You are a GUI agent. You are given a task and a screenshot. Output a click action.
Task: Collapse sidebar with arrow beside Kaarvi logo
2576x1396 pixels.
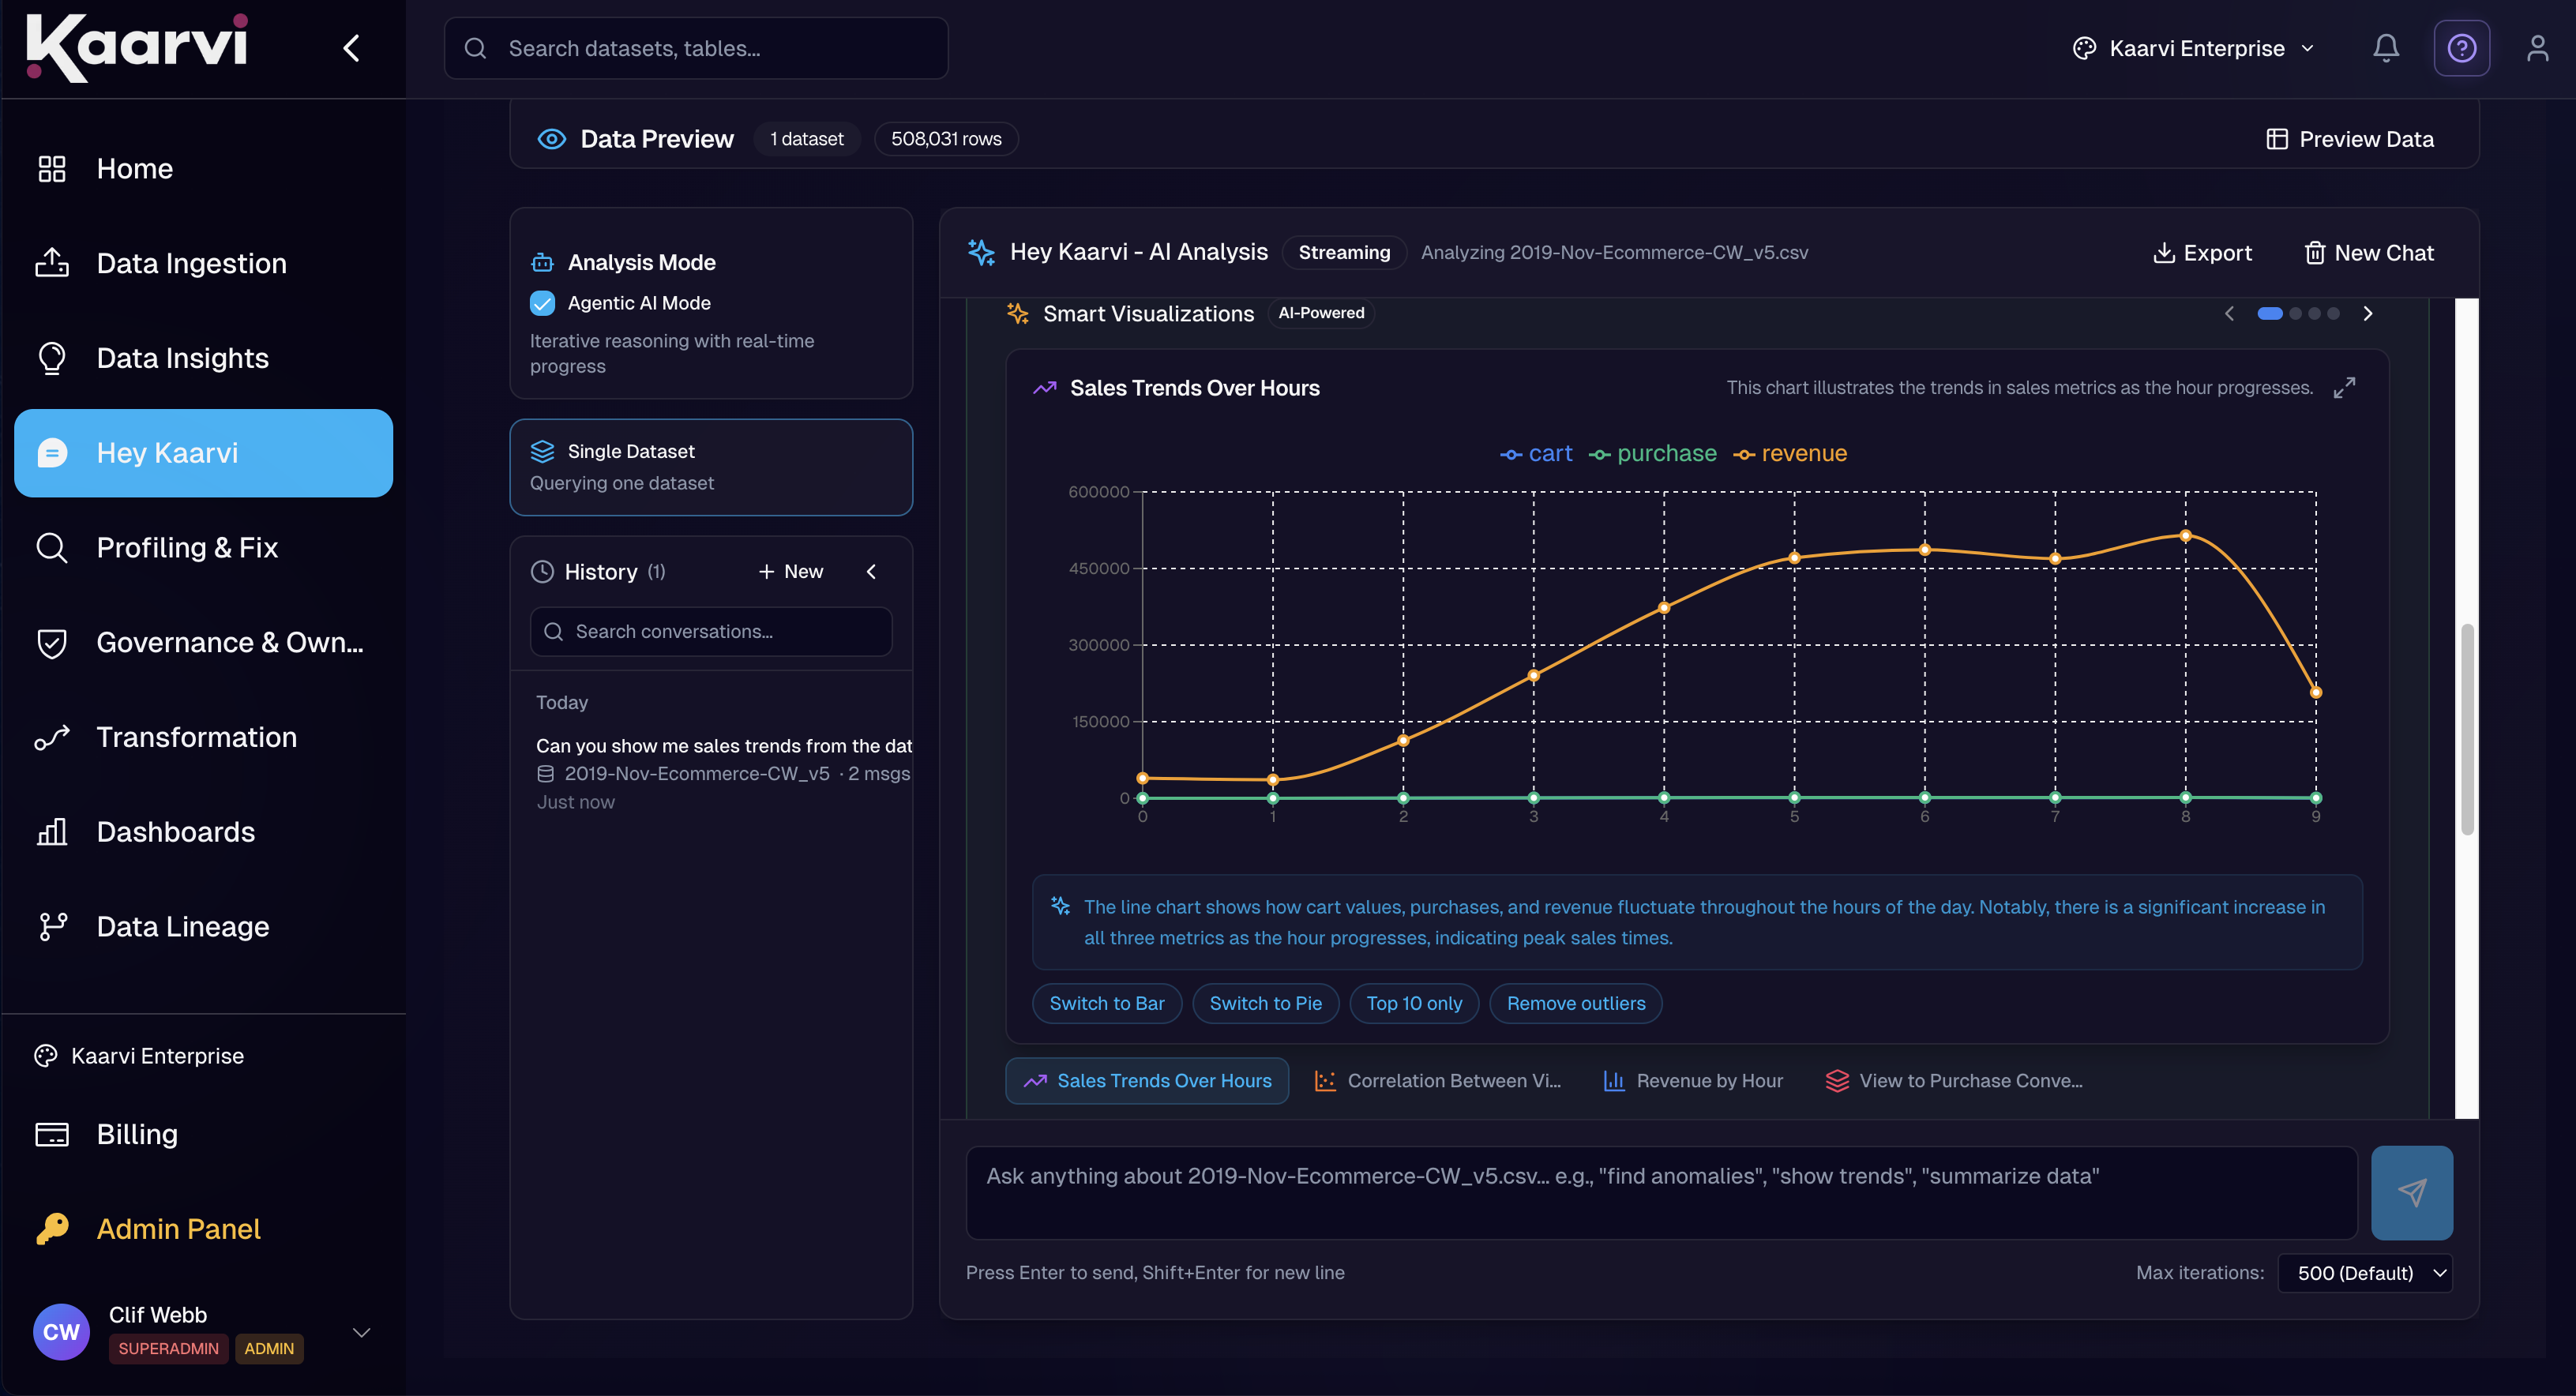tap(351, 48)
